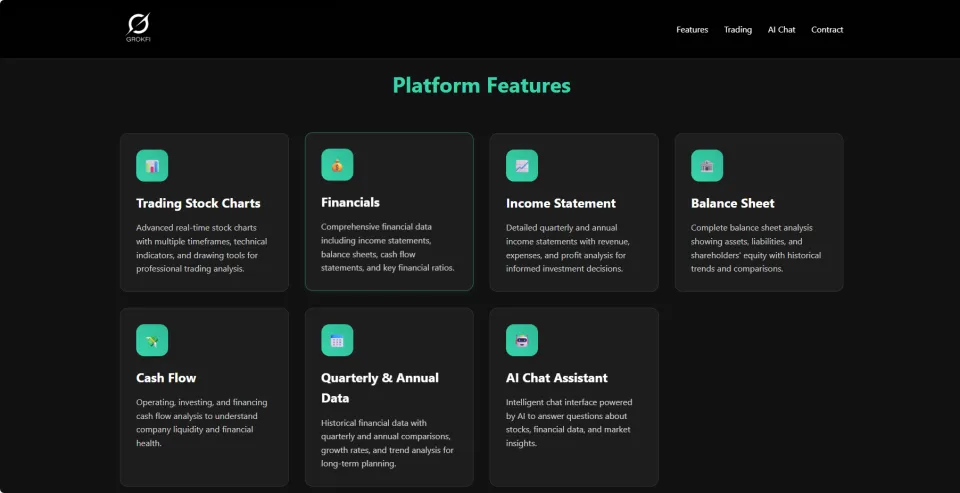
Task: Click the Financials money bag icon
Action: click(x=337, y=165)
